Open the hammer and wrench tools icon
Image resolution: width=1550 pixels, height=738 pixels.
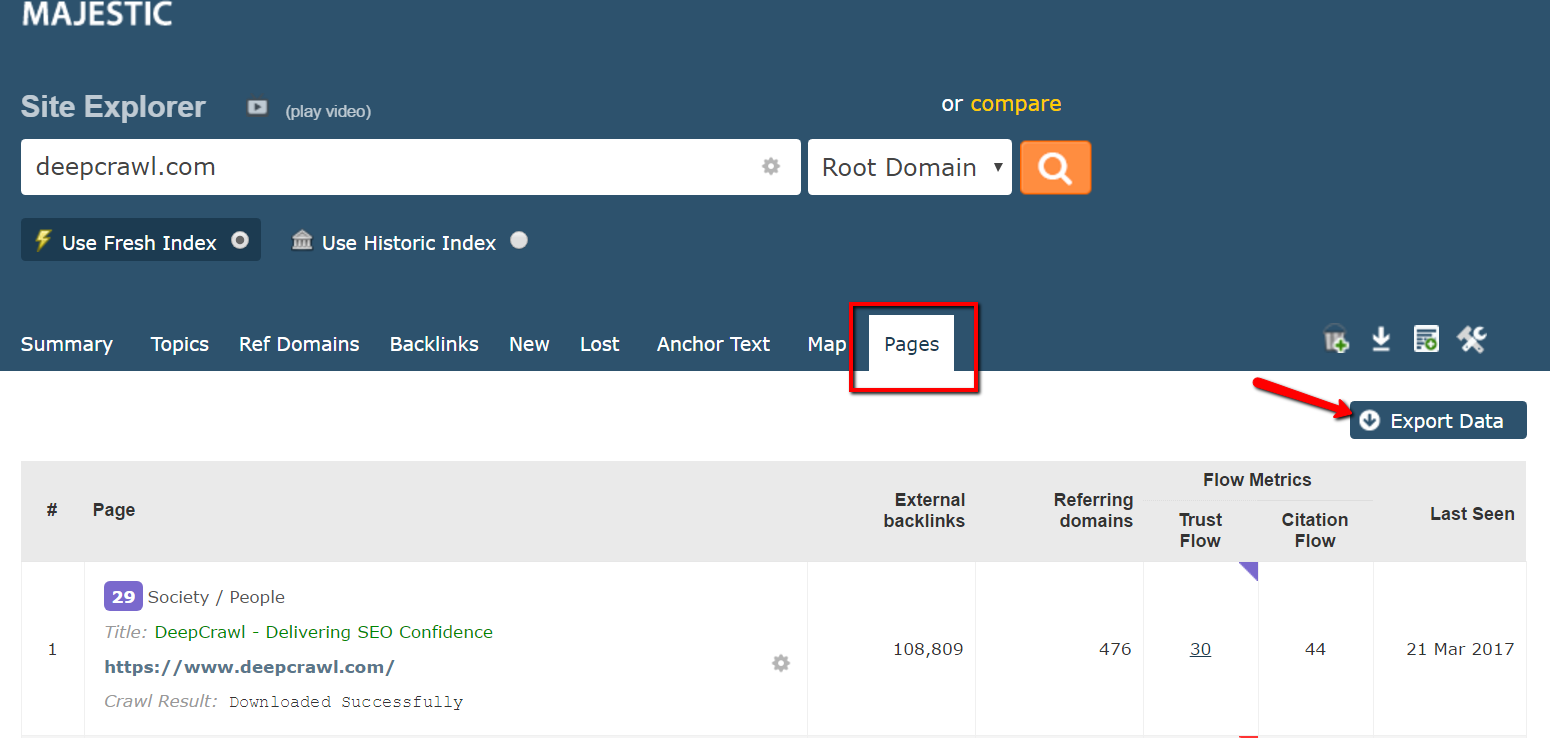tap(1472, 339)
